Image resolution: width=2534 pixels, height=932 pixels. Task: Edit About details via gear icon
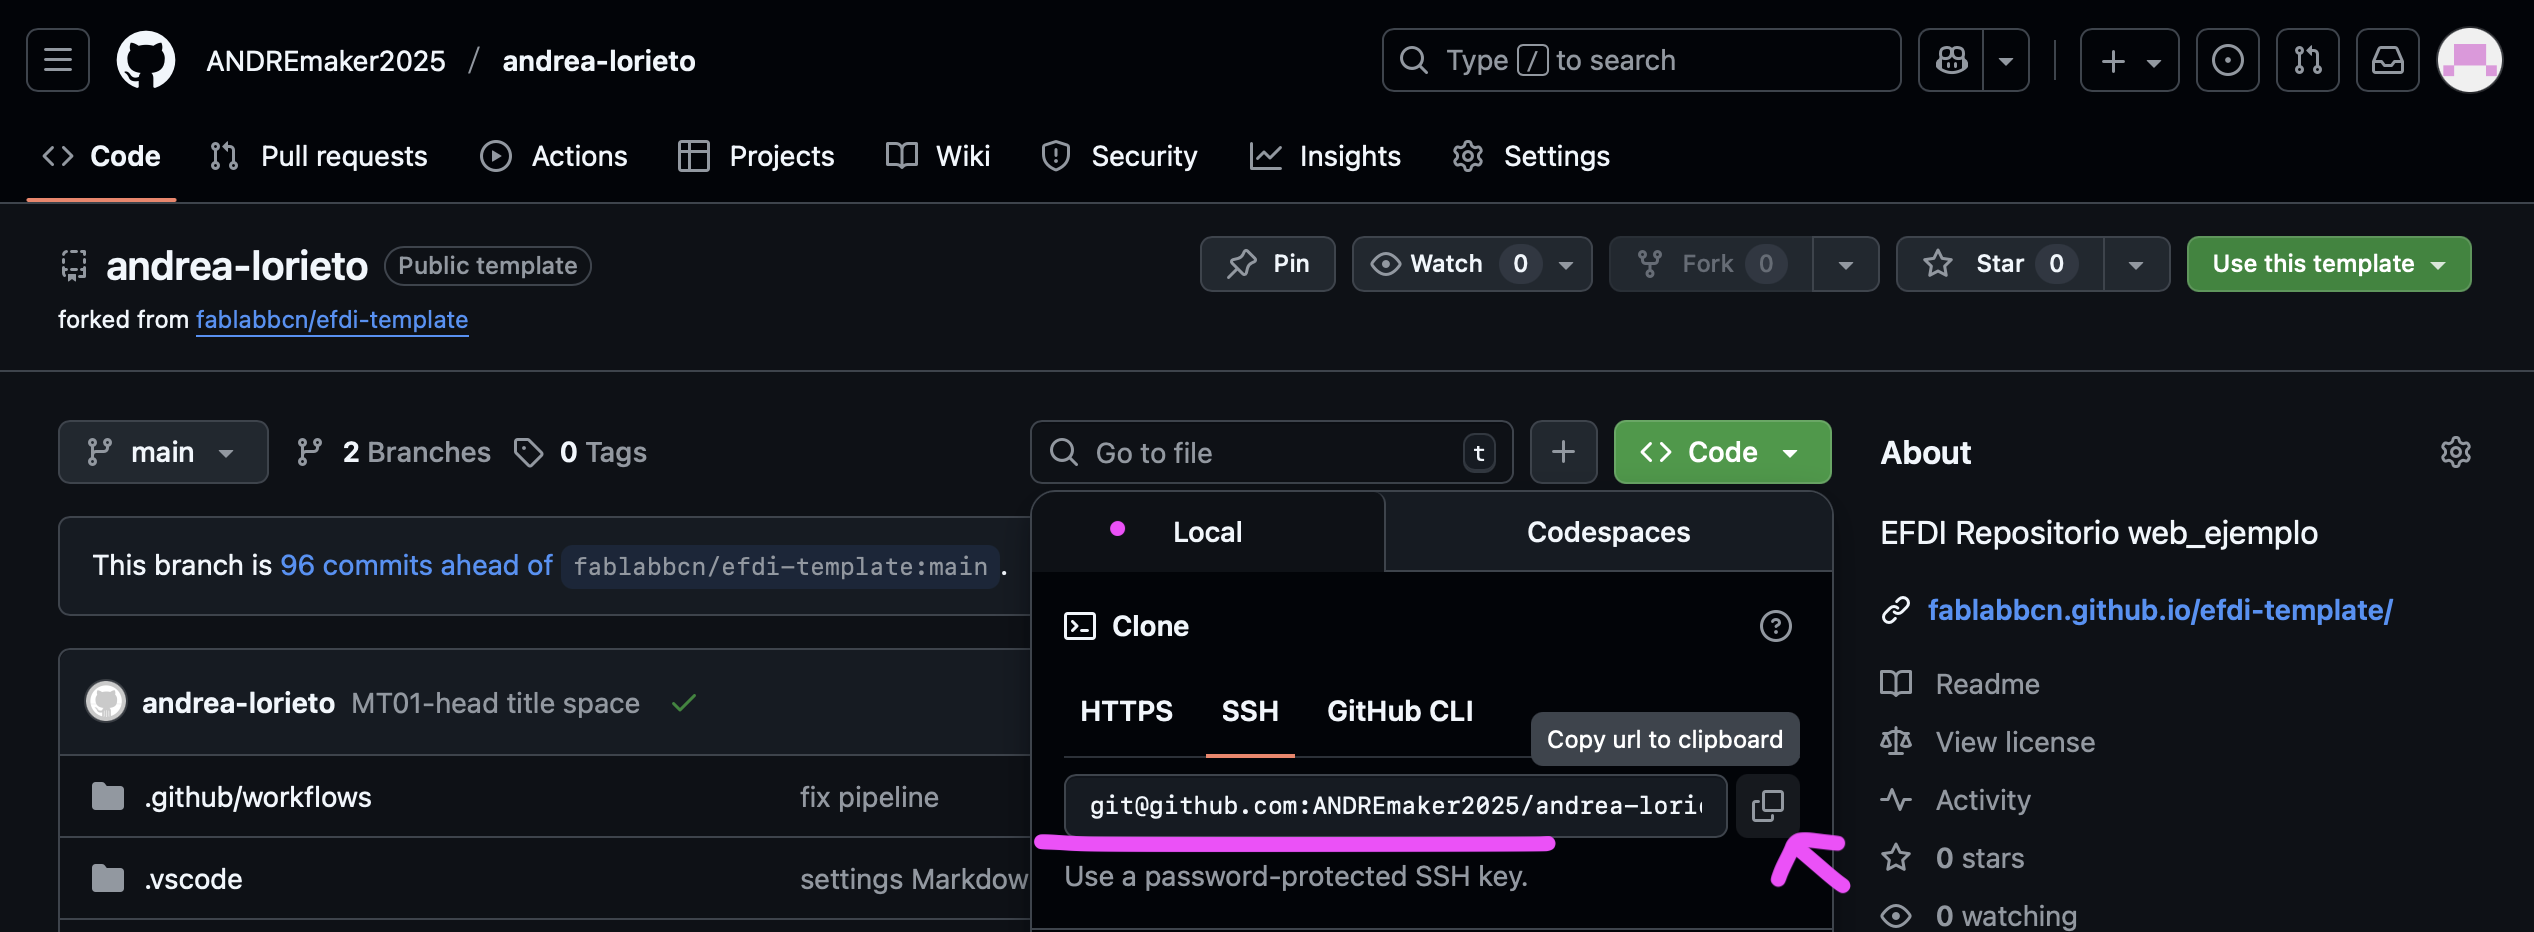pyautogui.click(x=2455, y=452)
